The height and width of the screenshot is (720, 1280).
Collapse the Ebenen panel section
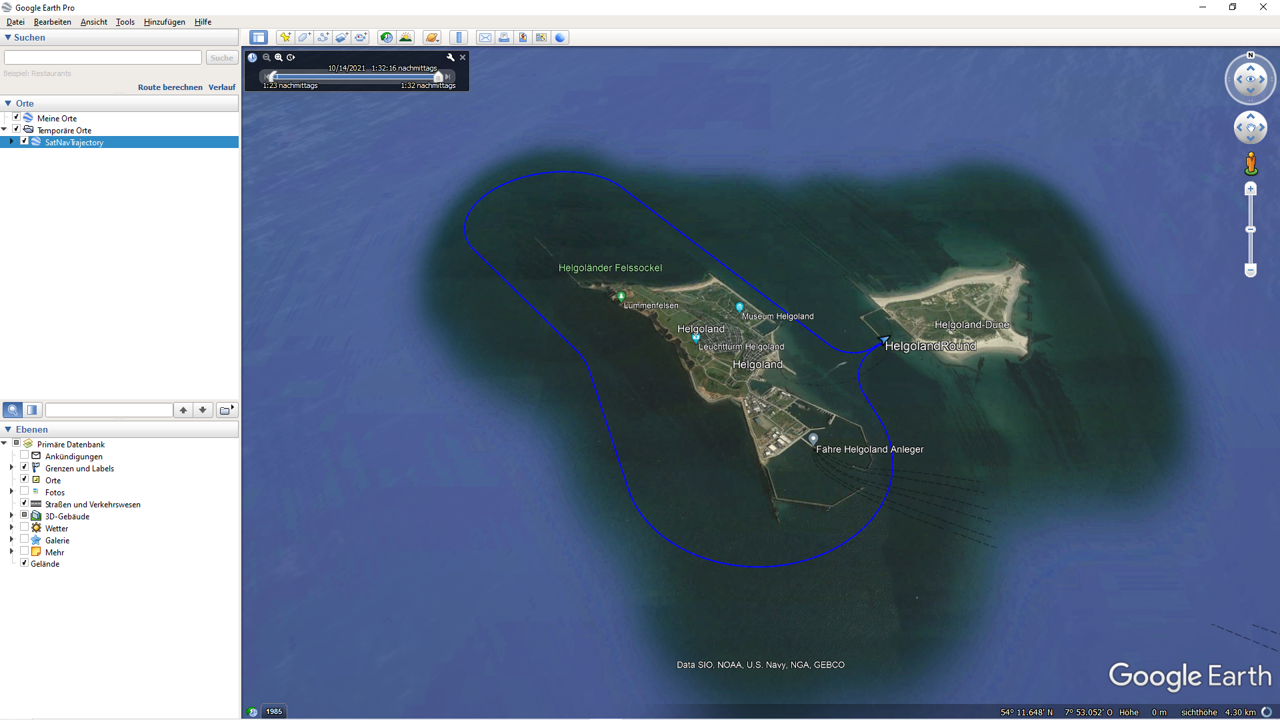[8, 430]
